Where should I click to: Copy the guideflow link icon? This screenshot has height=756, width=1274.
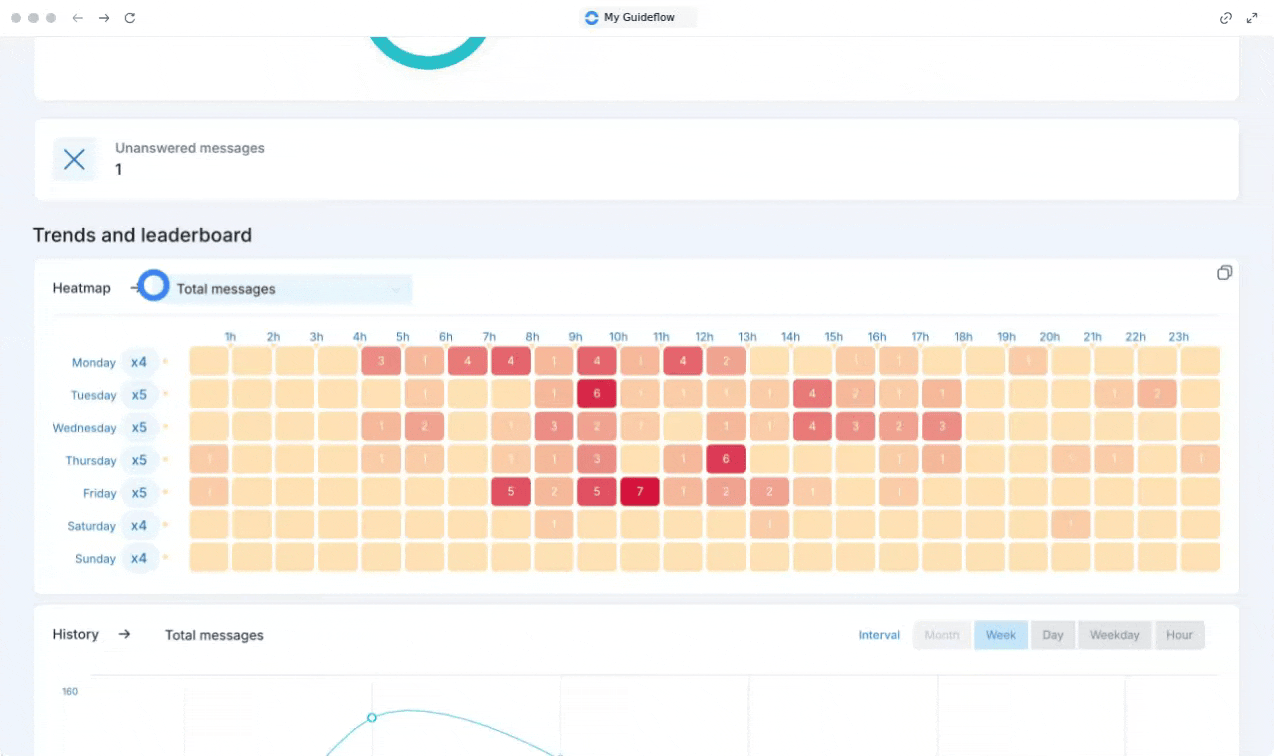click(x=1226, y=18)
